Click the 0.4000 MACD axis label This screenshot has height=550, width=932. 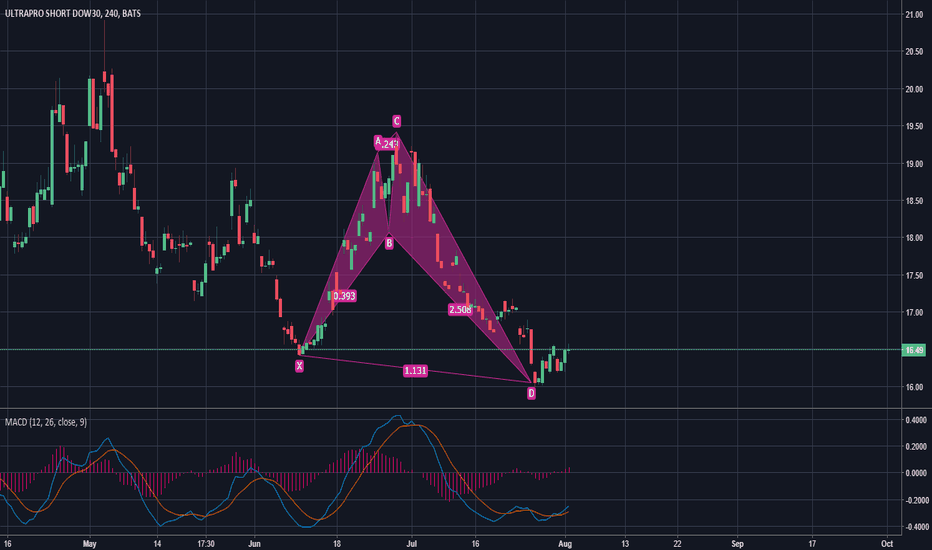pos(915,420)
